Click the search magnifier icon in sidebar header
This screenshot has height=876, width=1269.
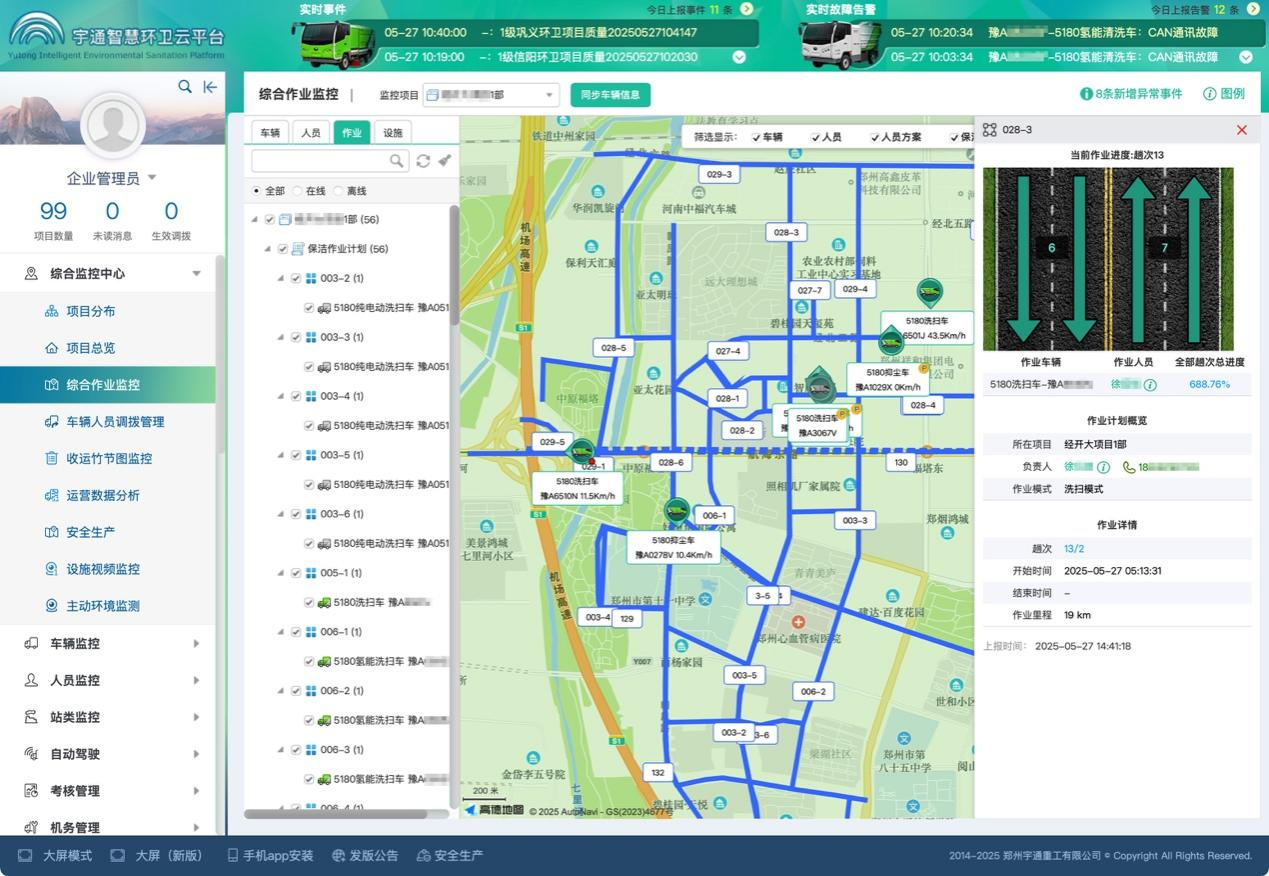pyautogui.click(x=185, y=87)
